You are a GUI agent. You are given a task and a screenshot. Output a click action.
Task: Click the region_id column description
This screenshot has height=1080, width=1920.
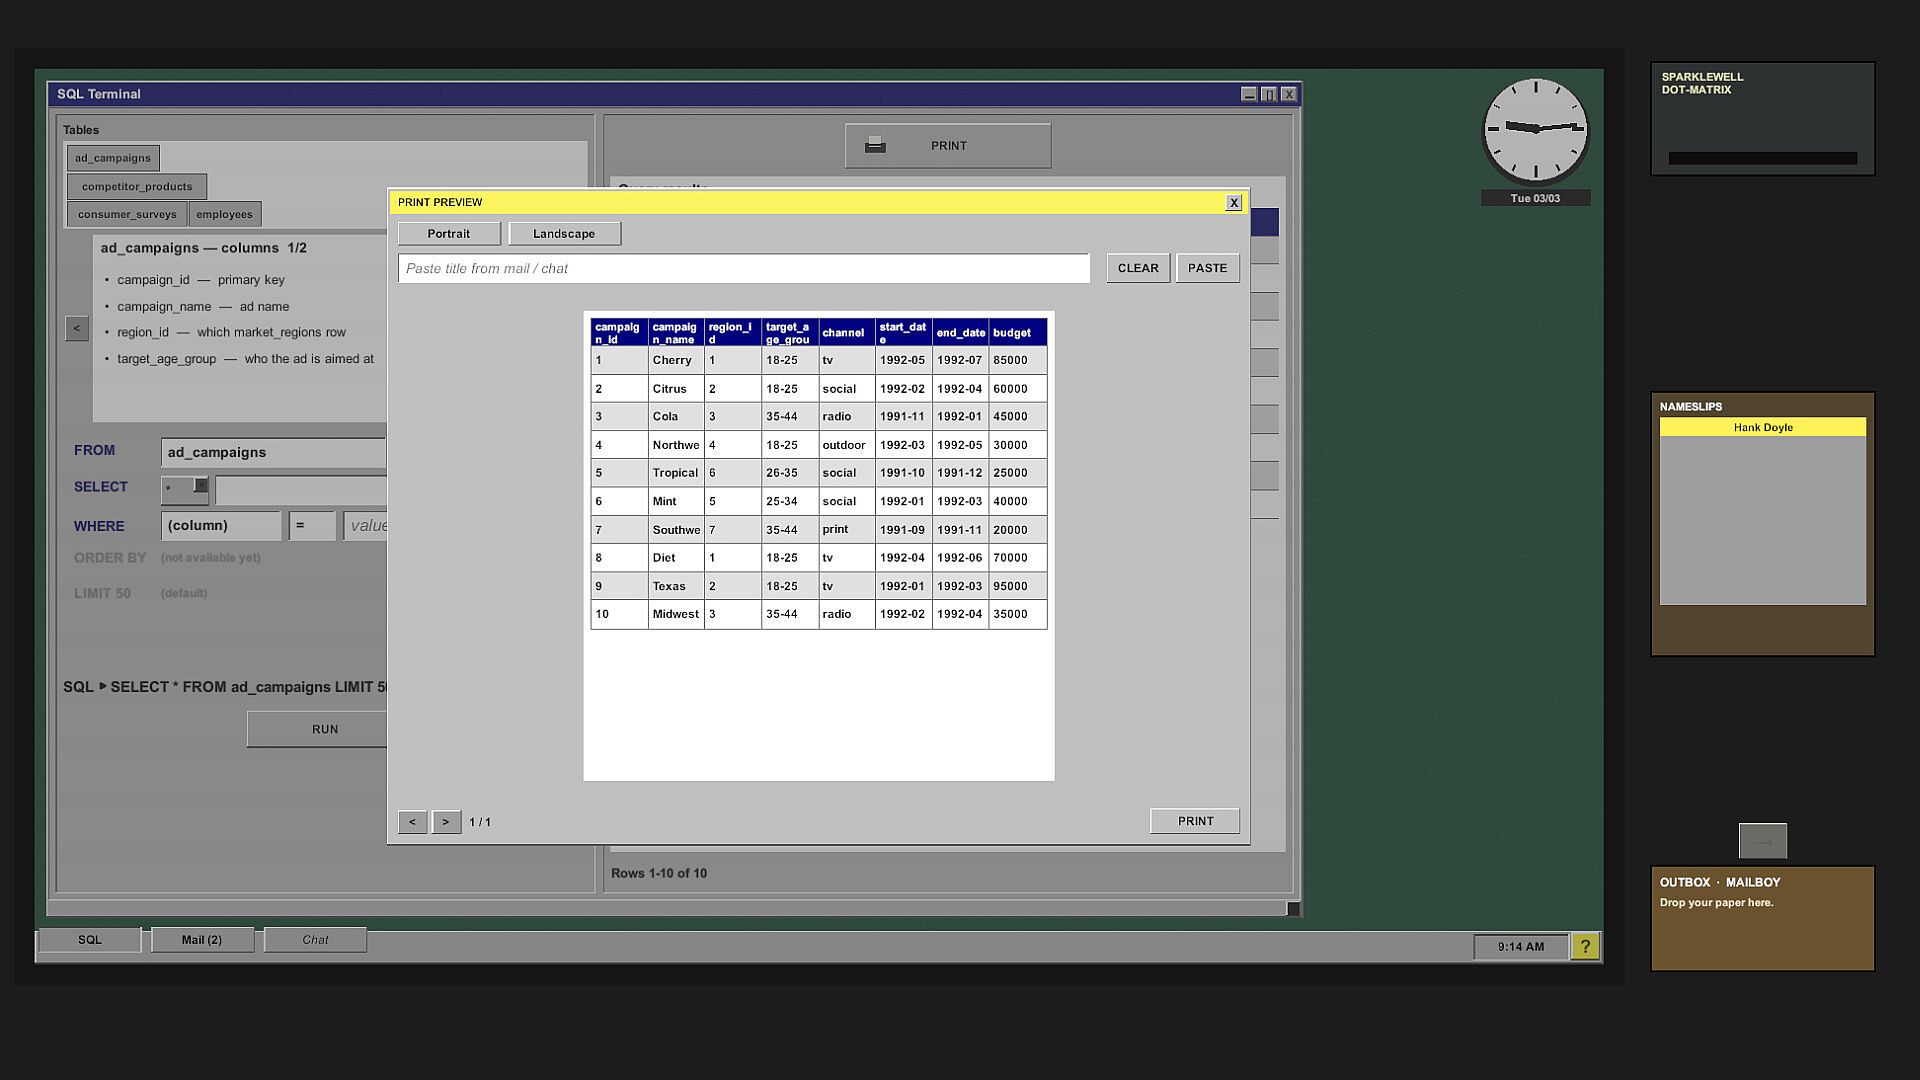231,332
